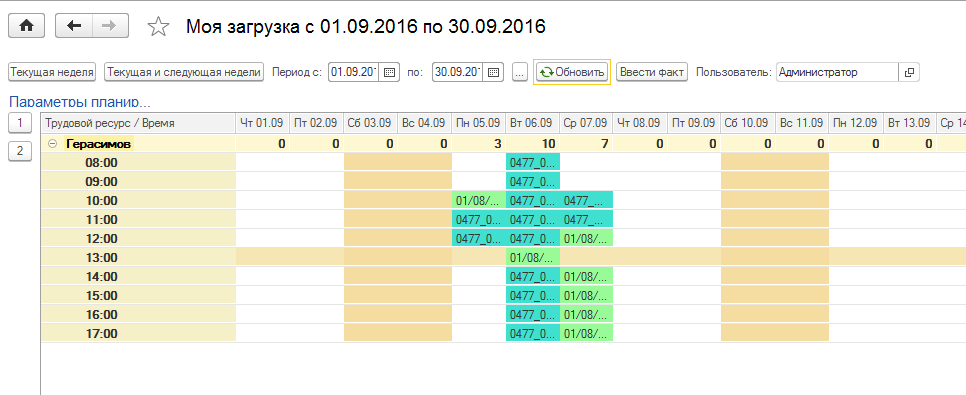Go to the home page icon

(26, 26)
